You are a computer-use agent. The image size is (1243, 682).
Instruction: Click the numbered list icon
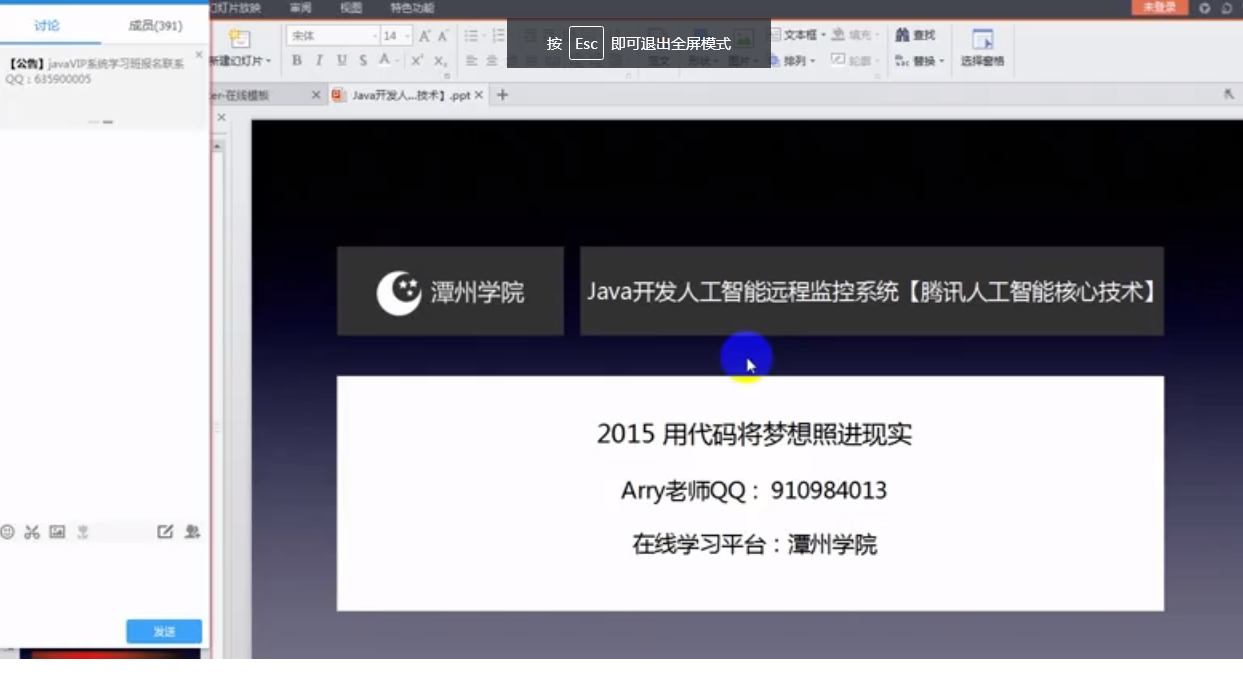498,36
